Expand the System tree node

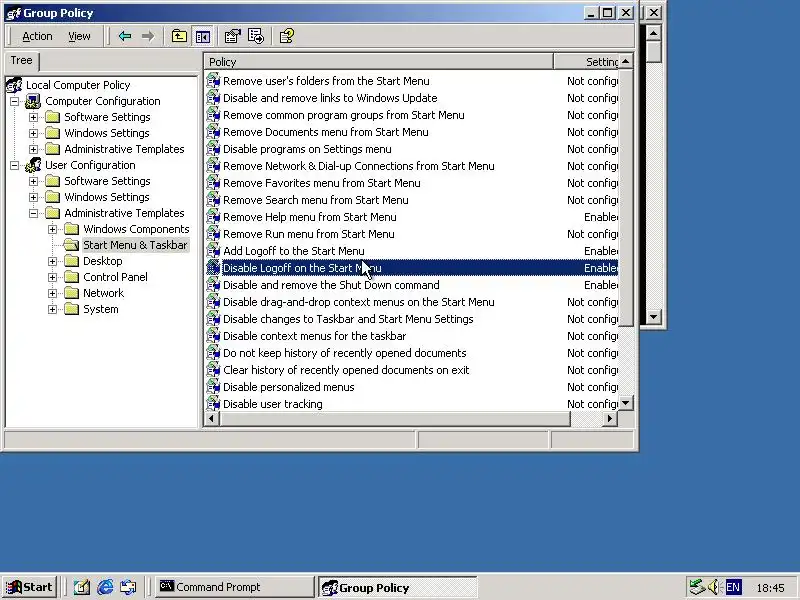[x=53, y=309]
